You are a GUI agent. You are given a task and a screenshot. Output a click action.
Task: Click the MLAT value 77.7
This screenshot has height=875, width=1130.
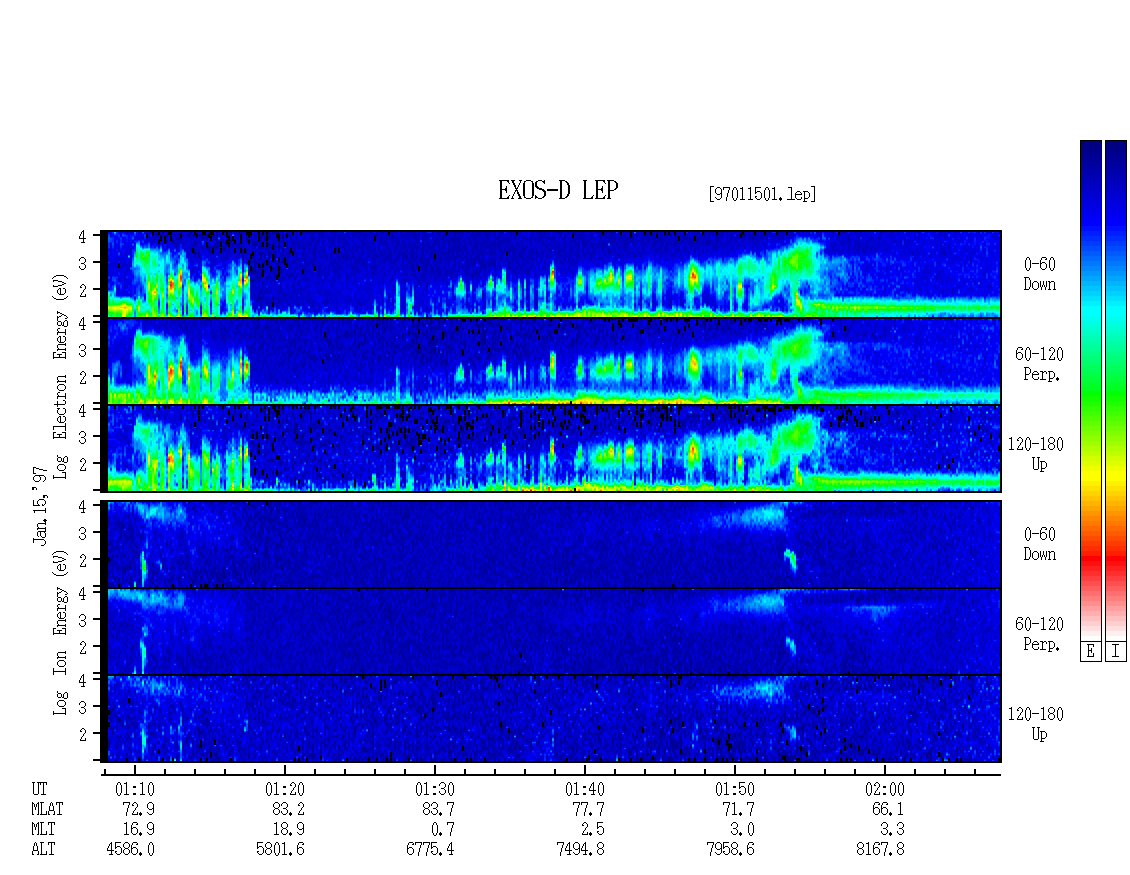pyautogui.click(x=588, y=809)
